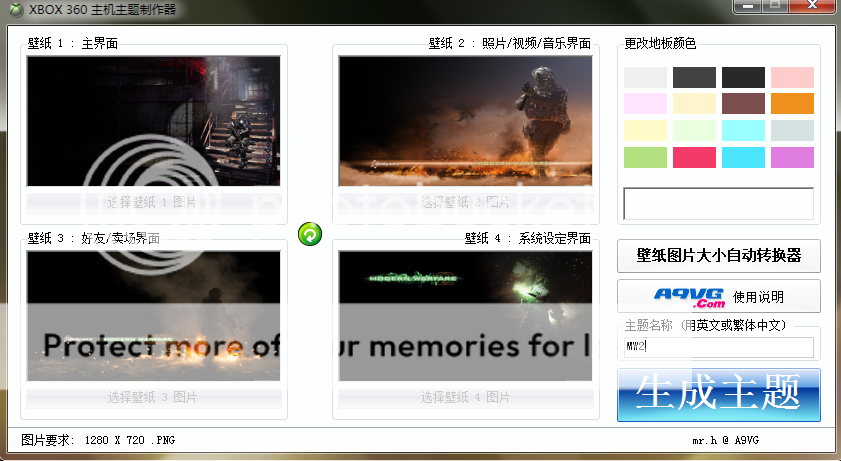Screen dimensions: 841x461
Task: Open the 壁纸图片大小自动转换器 tool
Action: click(719, 255)
